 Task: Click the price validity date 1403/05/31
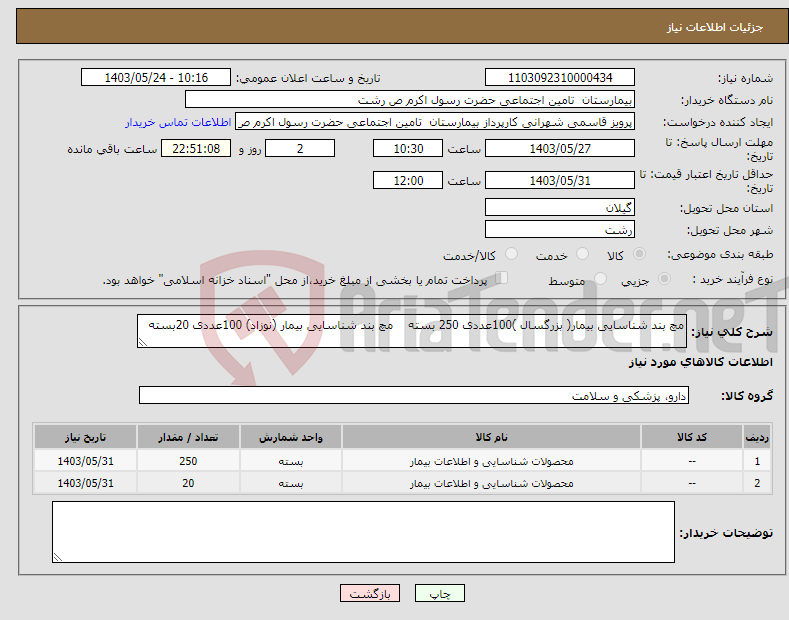tap(560, 180)
